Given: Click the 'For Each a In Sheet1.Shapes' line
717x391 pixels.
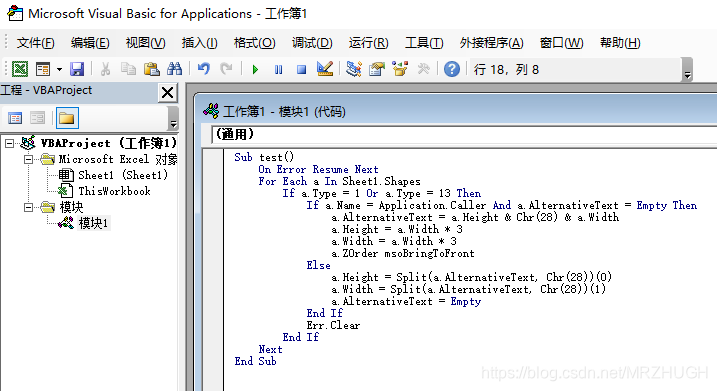Looking at the screenshot, I should coord(339,182).
